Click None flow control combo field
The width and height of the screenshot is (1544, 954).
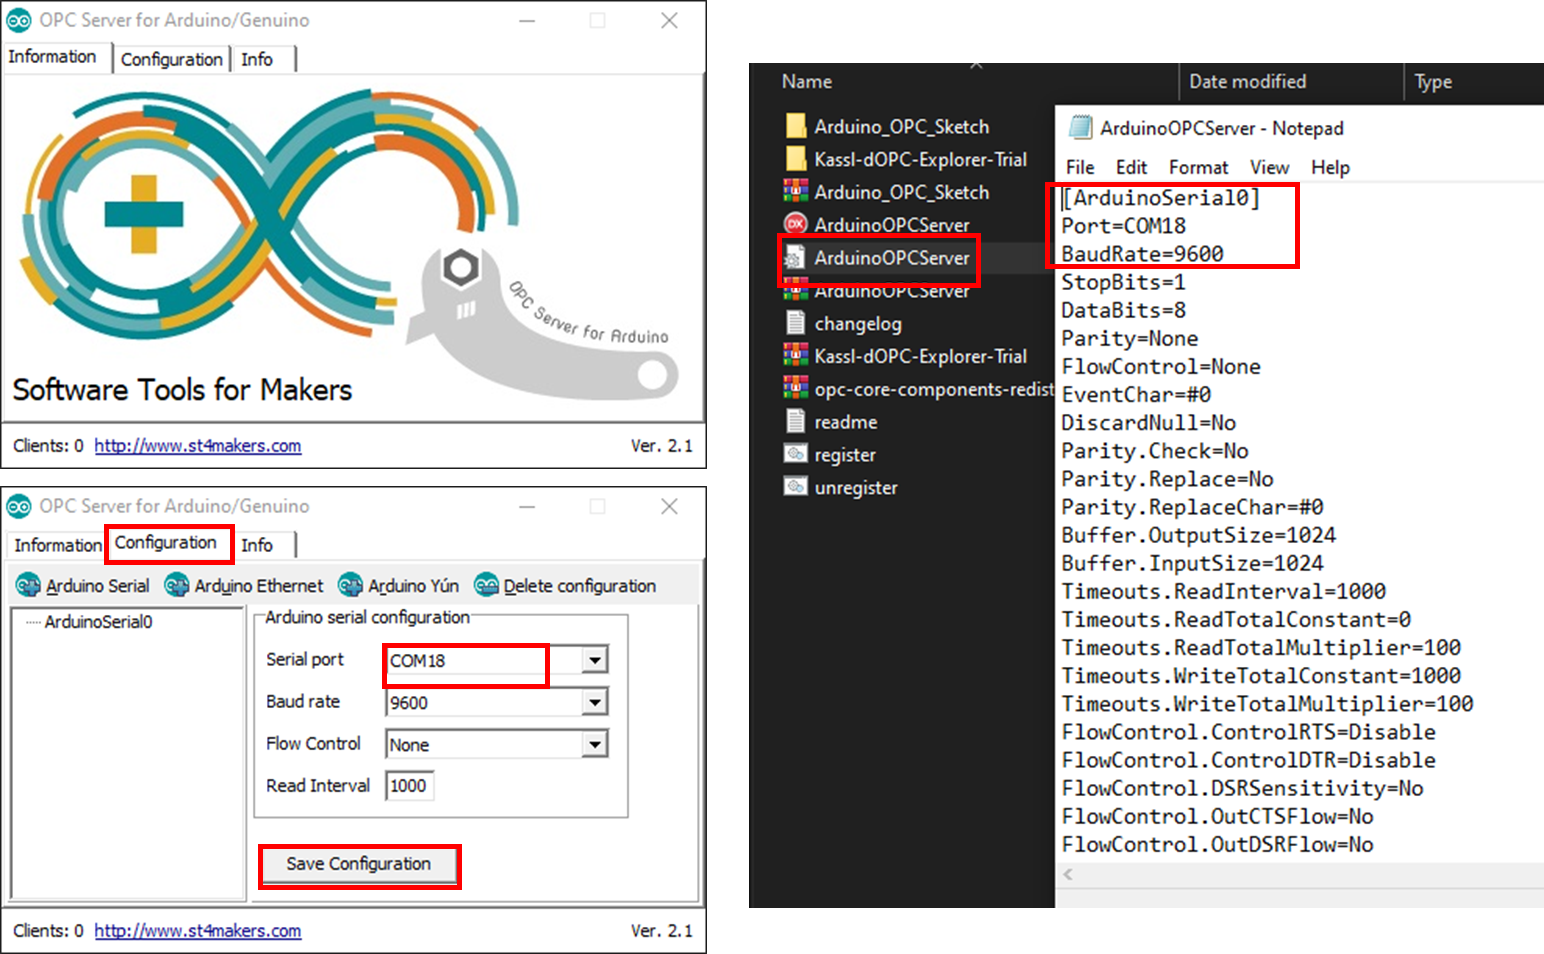[x=496, y=744]
